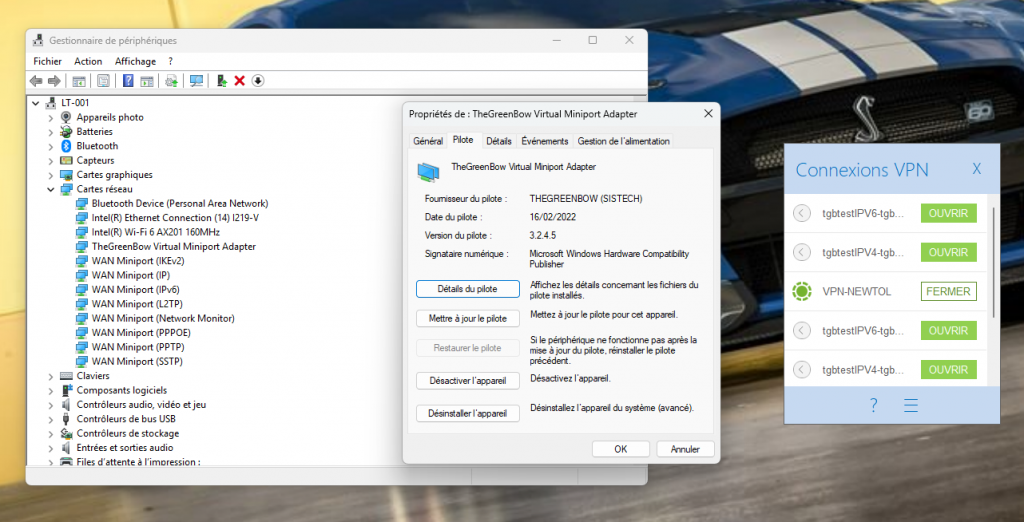Click the red X uninstall device toolbar icon
The height and width of the screenshot is (522, 1024).
(x=239, y=81)
